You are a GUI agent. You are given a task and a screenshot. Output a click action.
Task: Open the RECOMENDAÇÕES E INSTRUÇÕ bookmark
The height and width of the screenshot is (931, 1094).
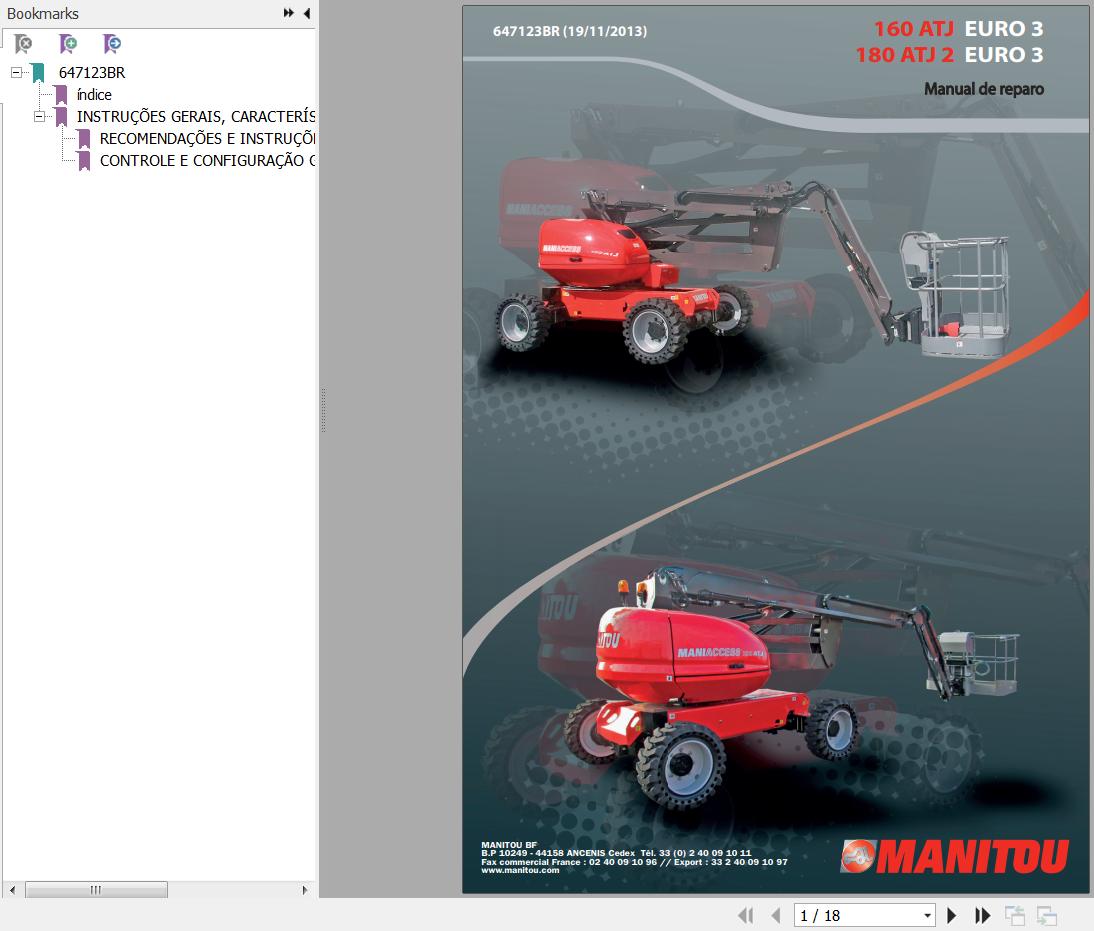[207, 139]
